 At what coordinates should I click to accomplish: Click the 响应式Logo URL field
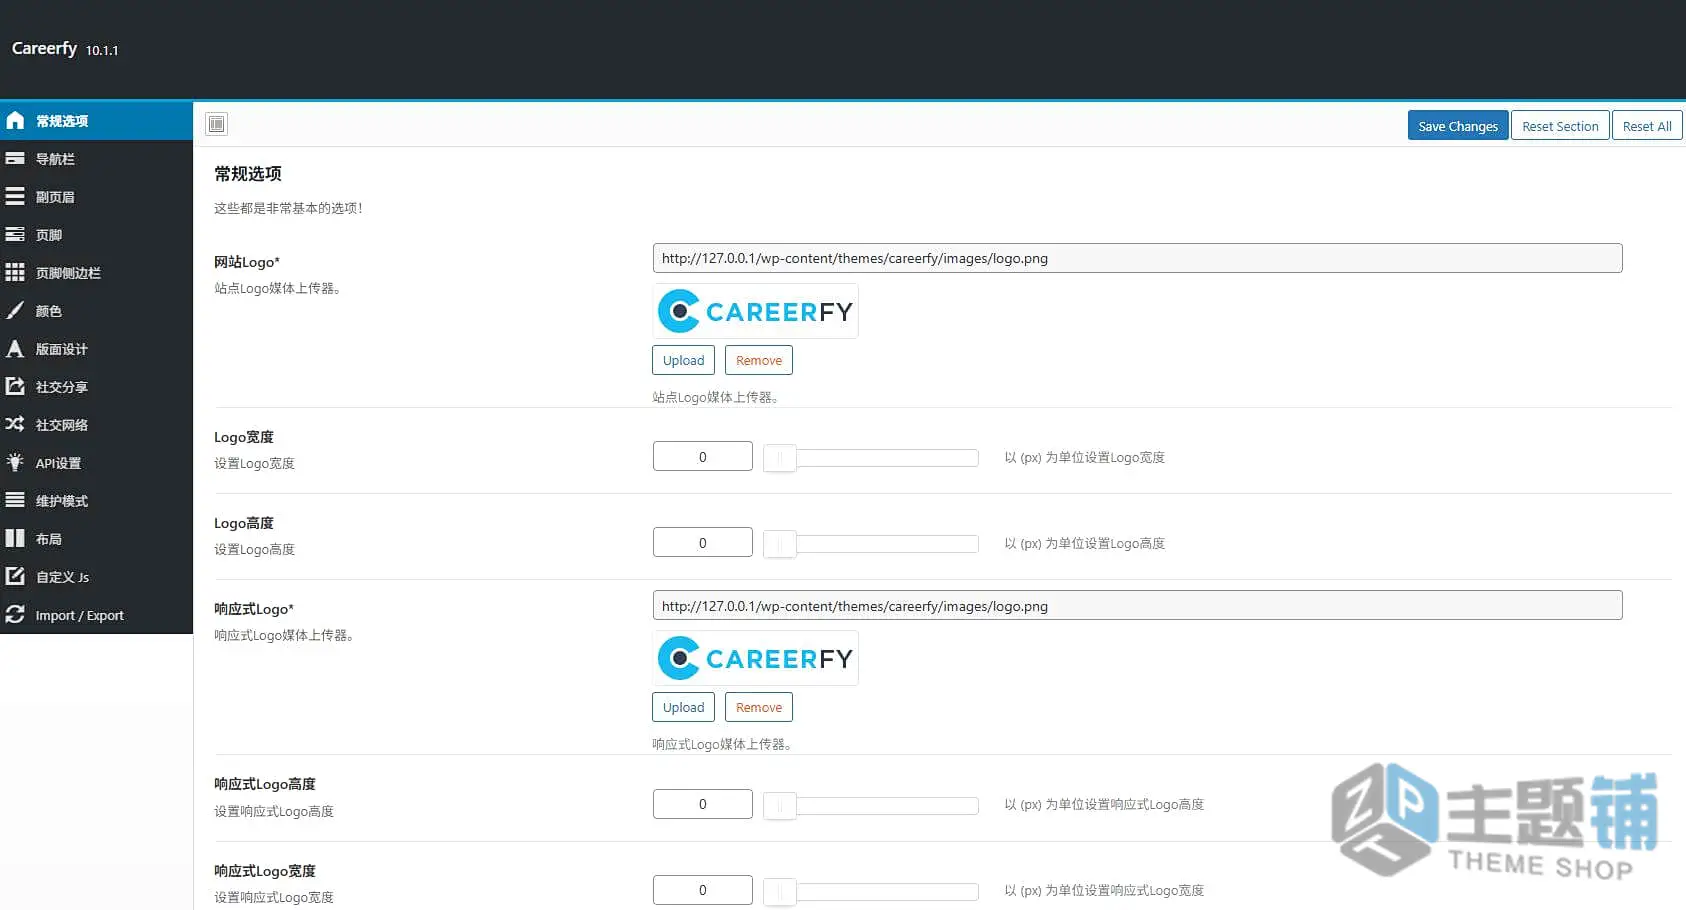coord(1137,606)
